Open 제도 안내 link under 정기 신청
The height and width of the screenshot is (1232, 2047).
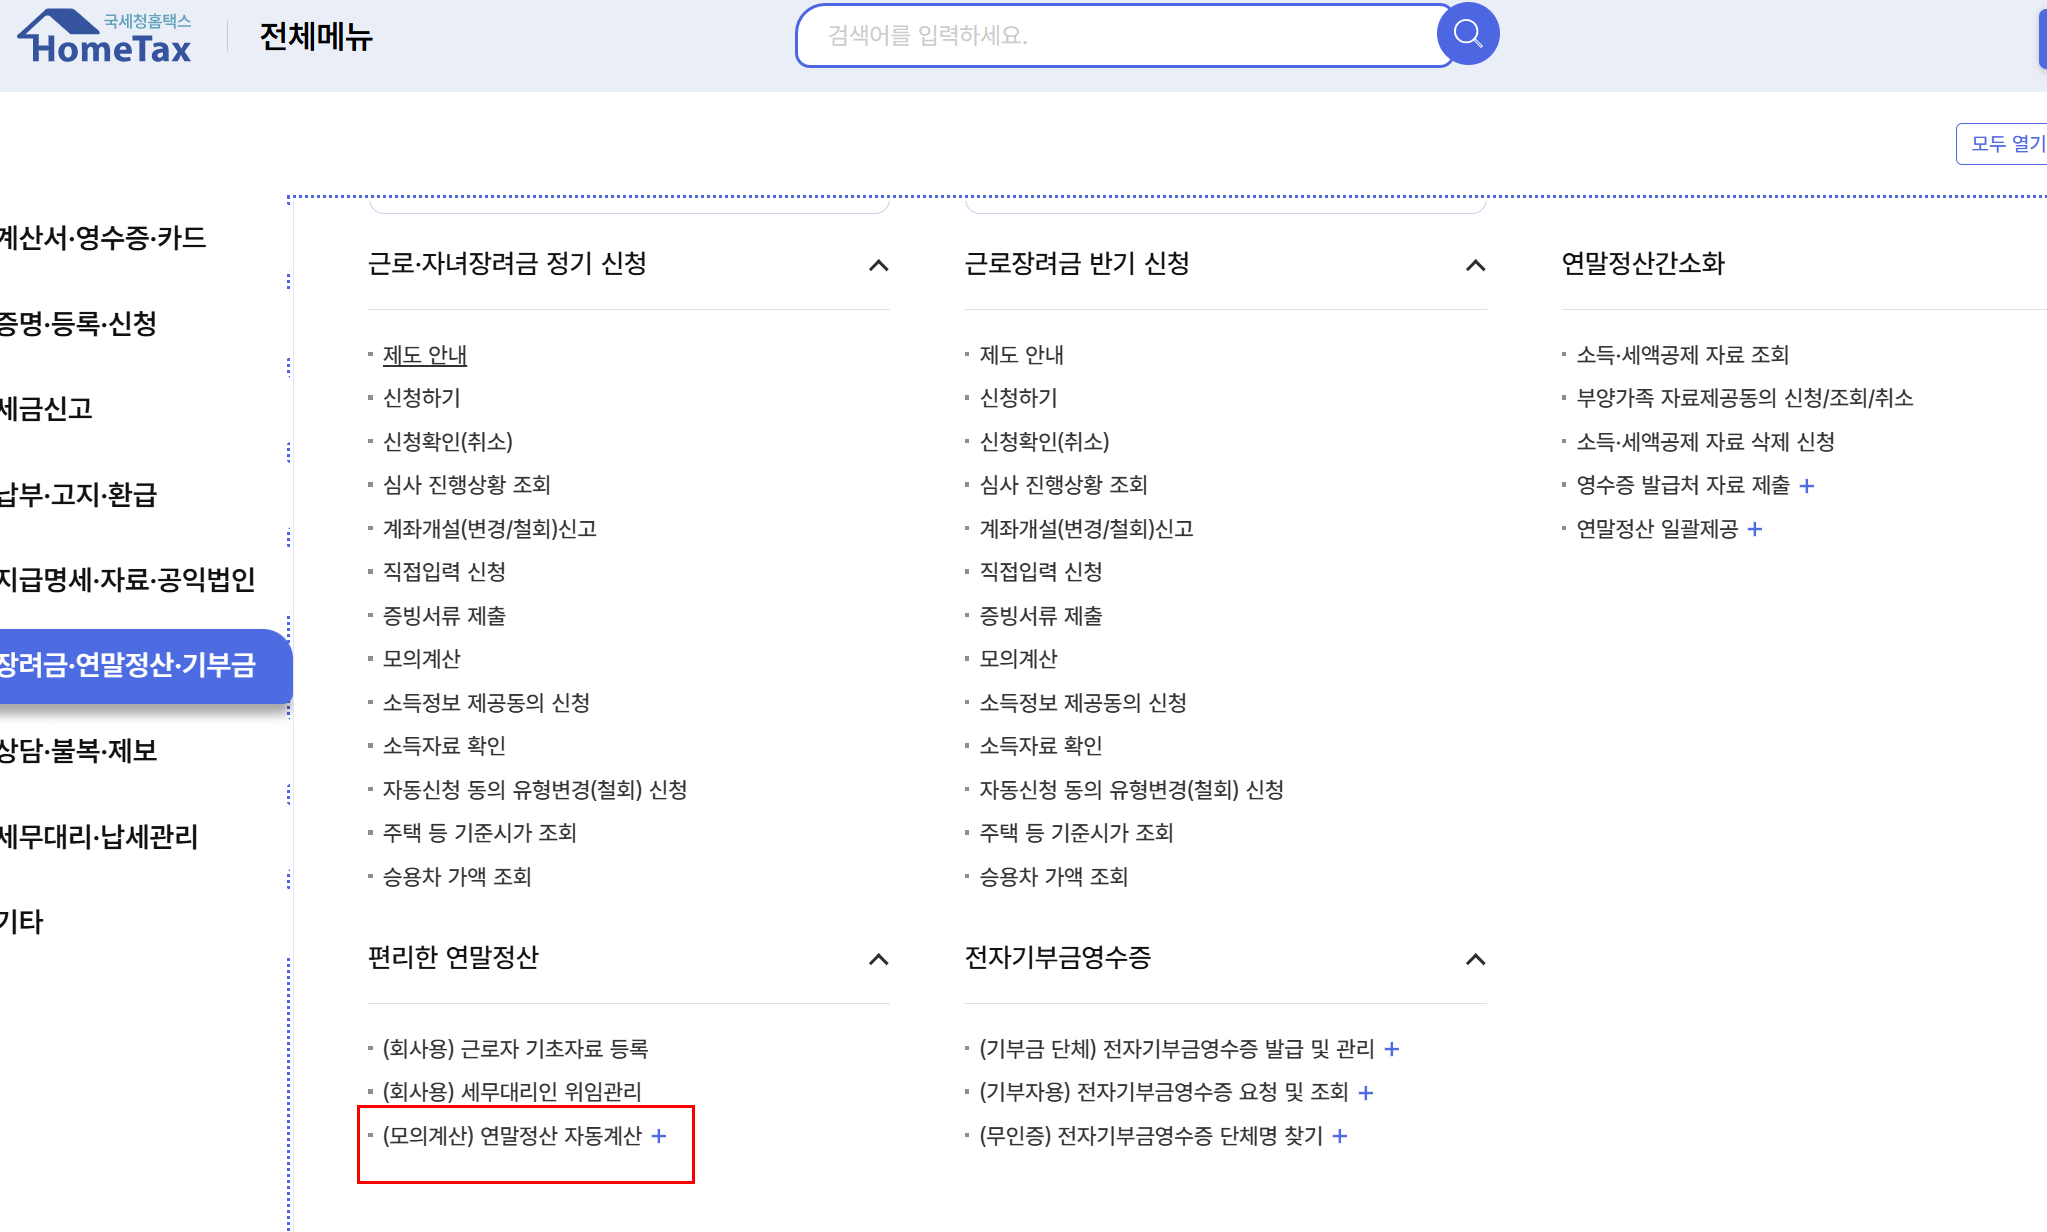coord(425,355)
